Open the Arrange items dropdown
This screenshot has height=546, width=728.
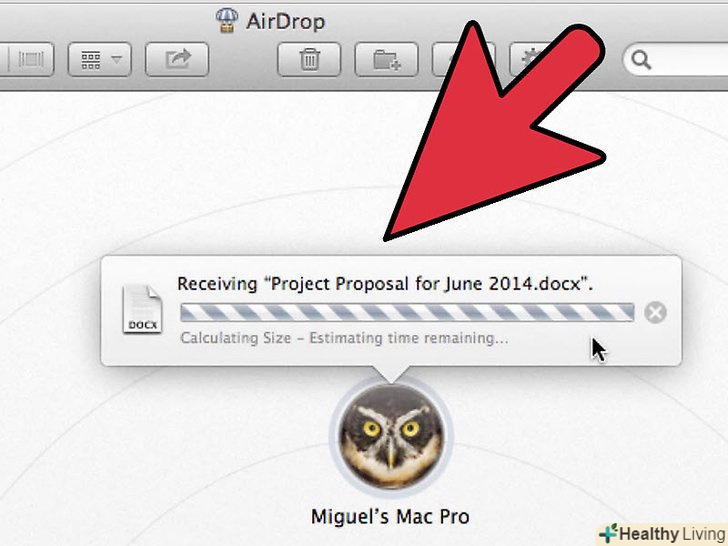(100, 59)
